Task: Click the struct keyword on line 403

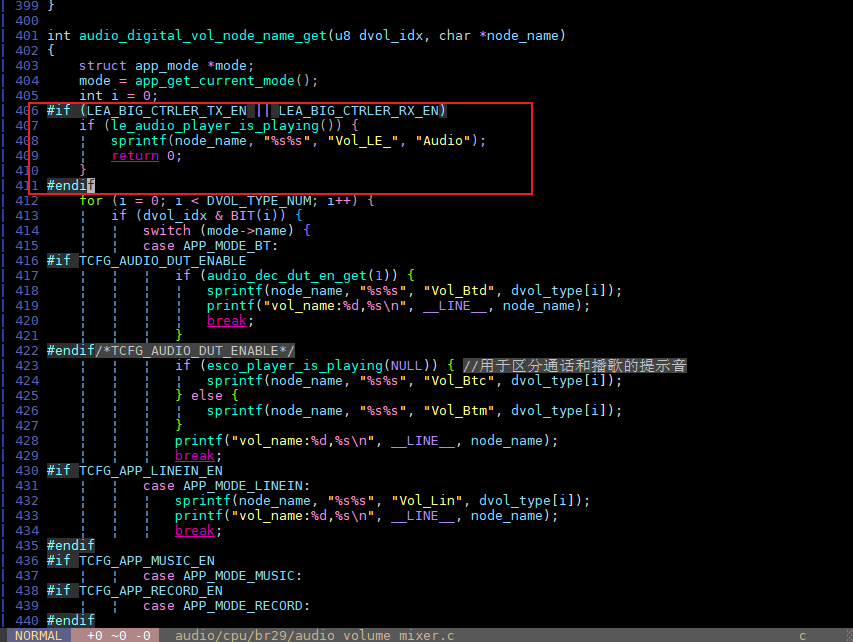Action: (103, 66)
